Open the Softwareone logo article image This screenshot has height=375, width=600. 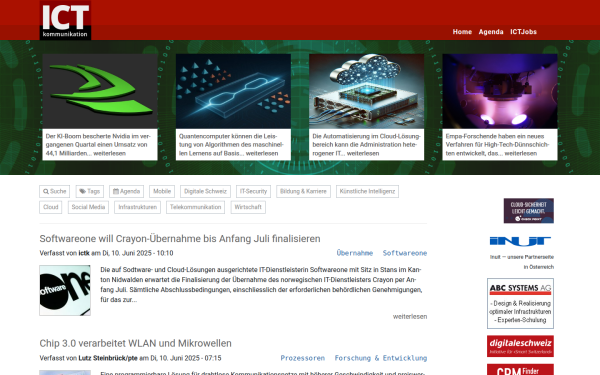65,290
